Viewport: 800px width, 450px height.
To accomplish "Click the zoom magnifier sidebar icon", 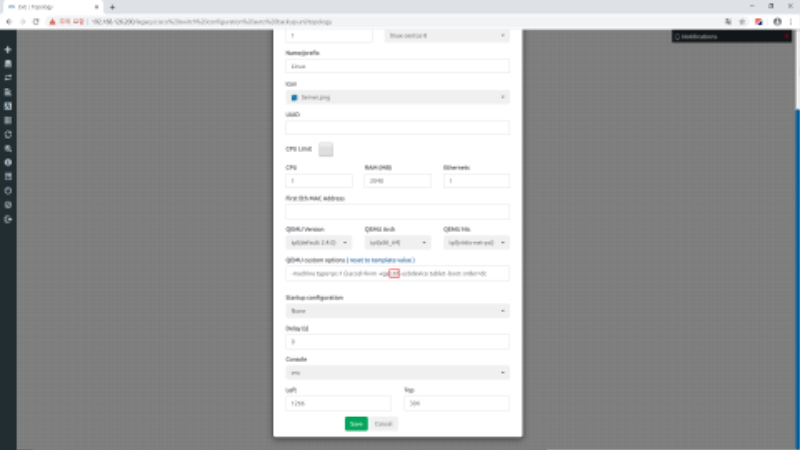I will point(8,148).
